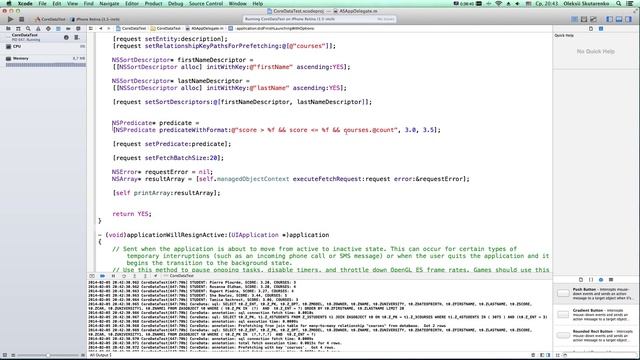Switch to the assistant editor
This screenshot has height=360, width=640.
584,19
